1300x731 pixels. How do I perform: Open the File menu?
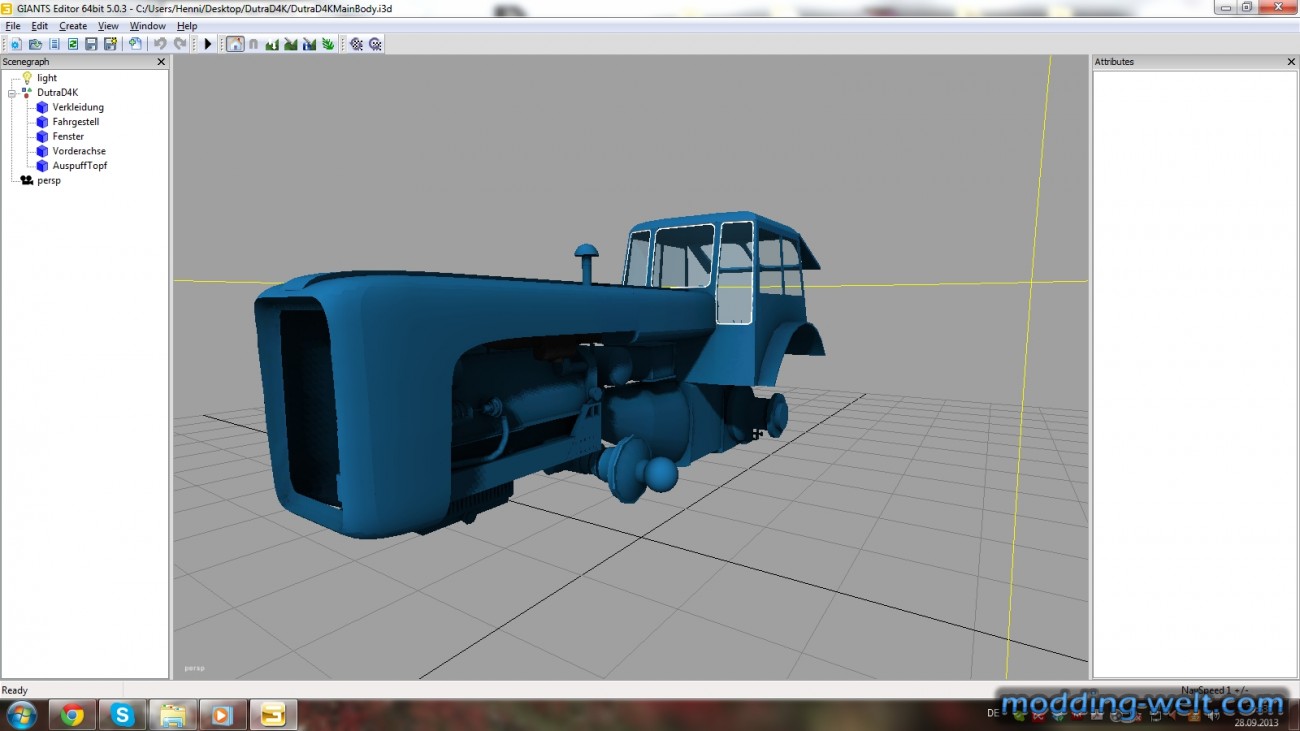13,26
